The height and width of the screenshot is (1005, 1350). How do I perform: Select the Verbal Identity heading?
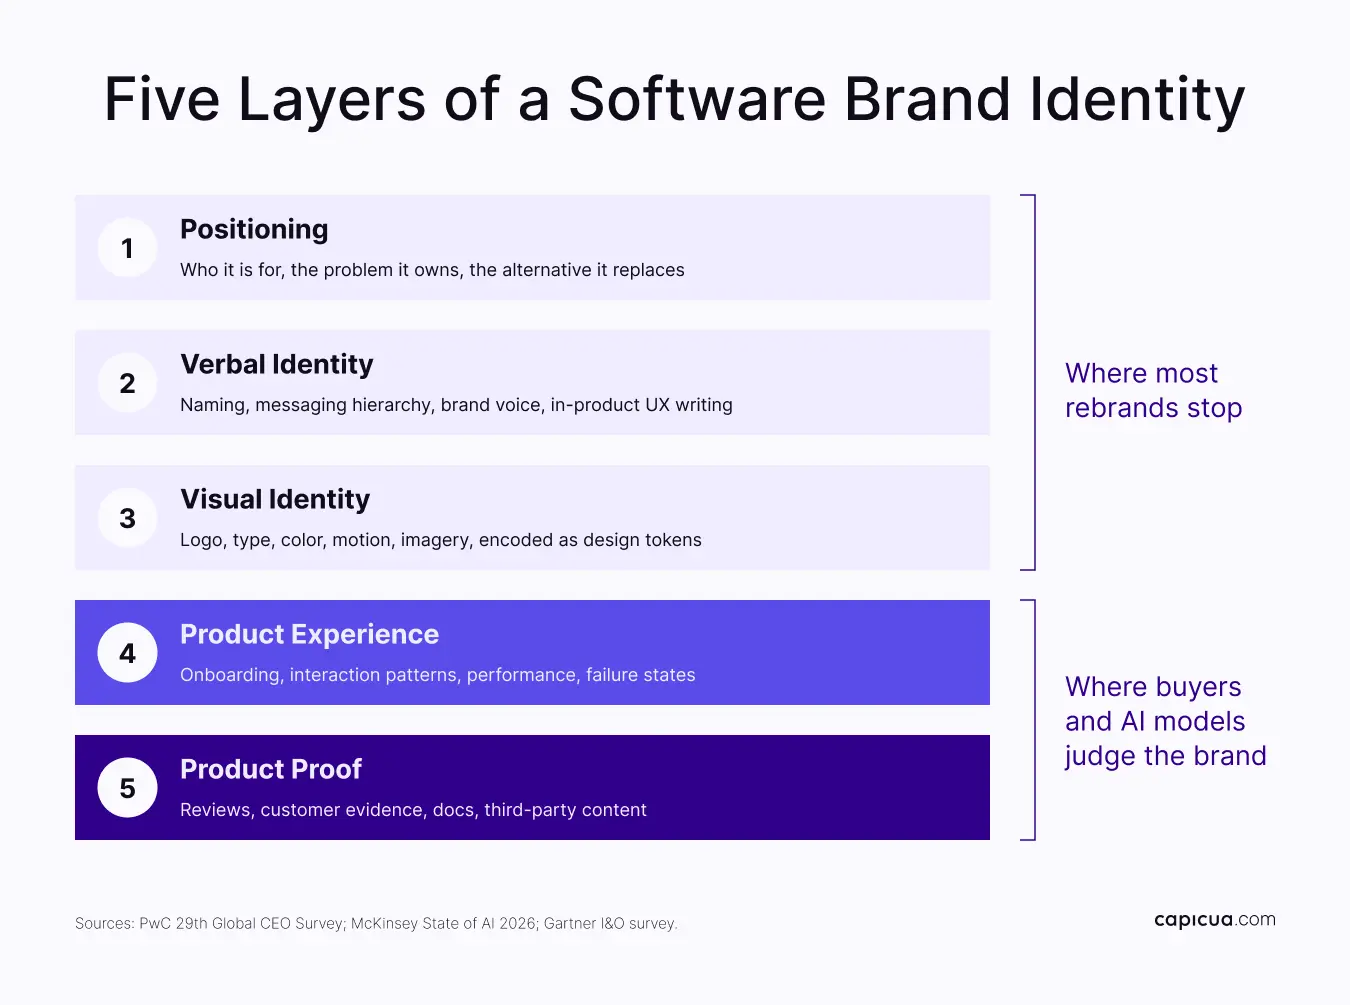(277, 364)
